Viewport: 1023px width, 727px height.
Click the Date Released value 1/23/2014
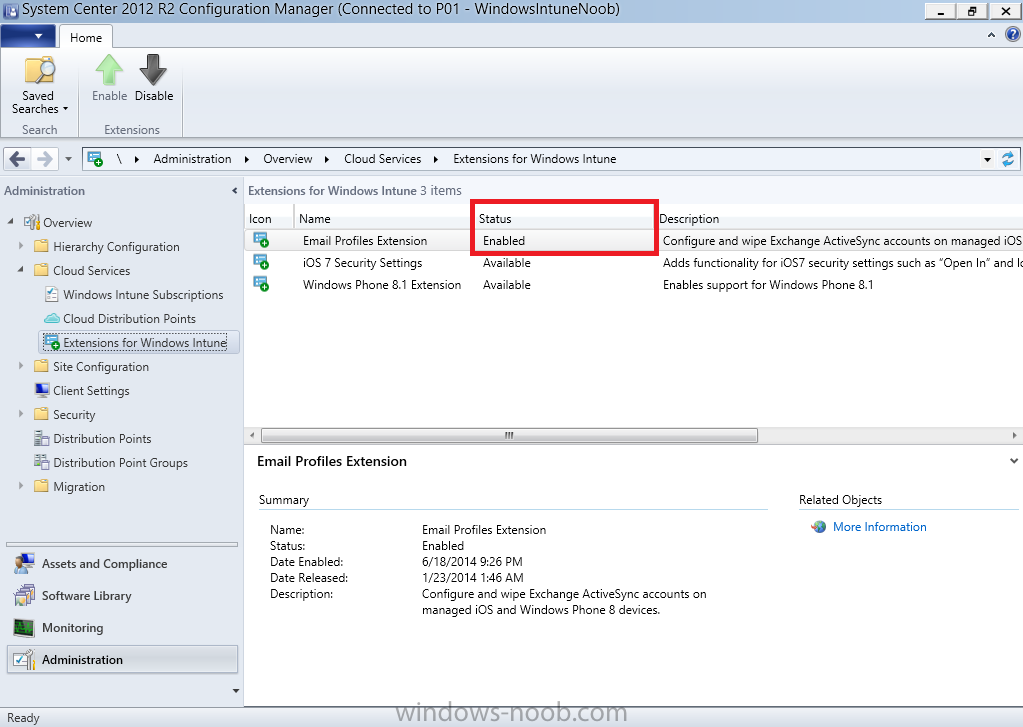coord(472,578)
